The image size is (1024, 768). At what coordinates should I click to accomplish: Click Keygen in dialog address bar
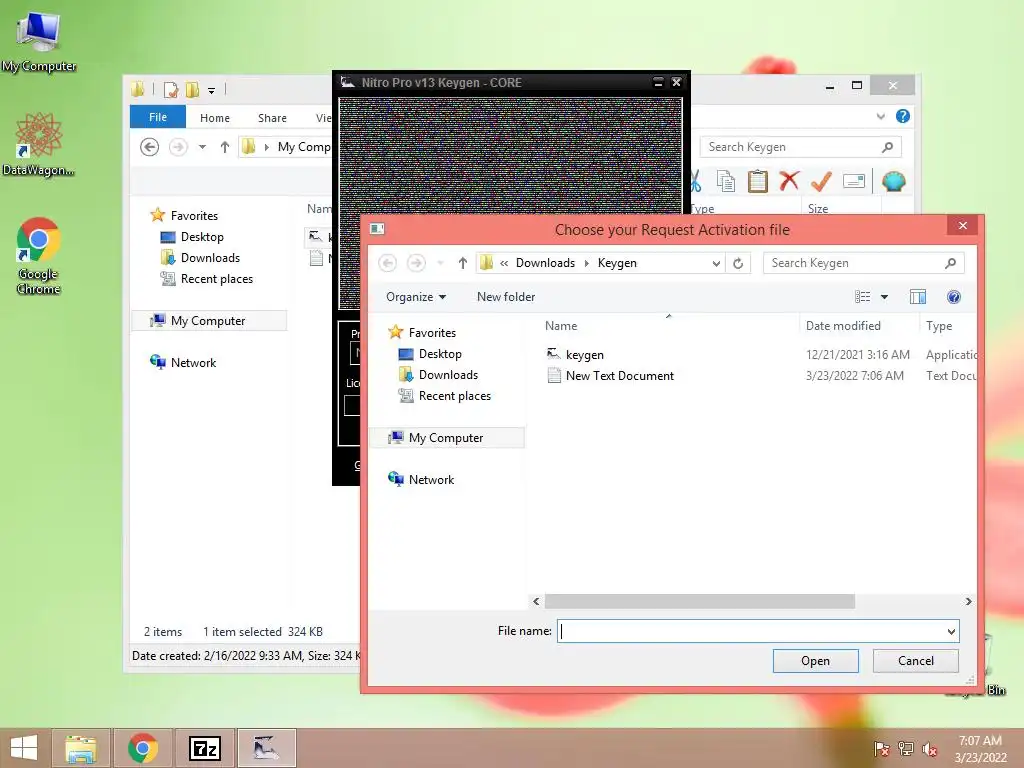[617, 263]
